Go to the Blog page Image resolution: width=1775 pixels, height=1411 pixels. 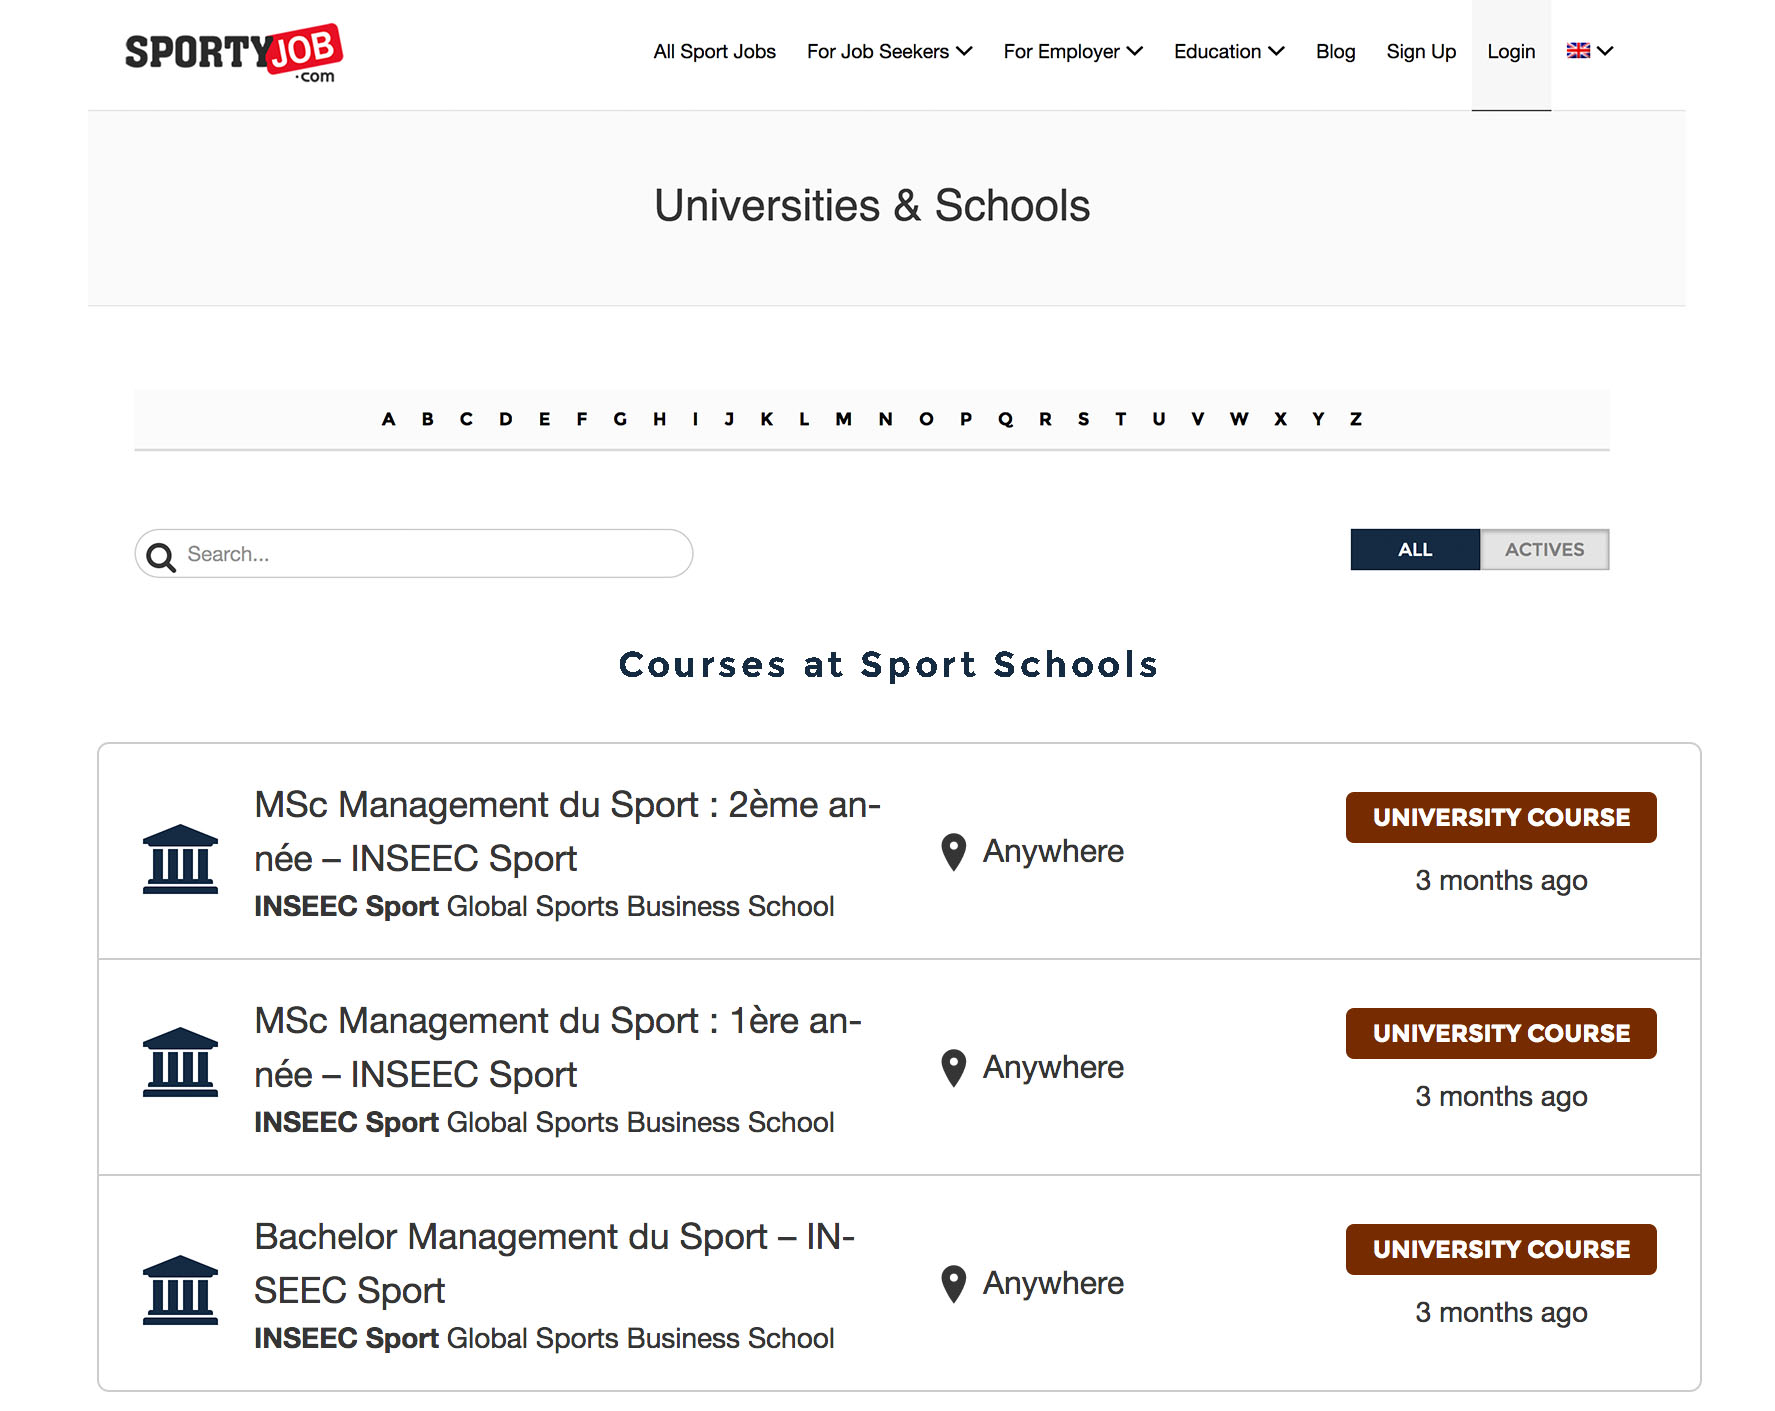click(1335, 51)
